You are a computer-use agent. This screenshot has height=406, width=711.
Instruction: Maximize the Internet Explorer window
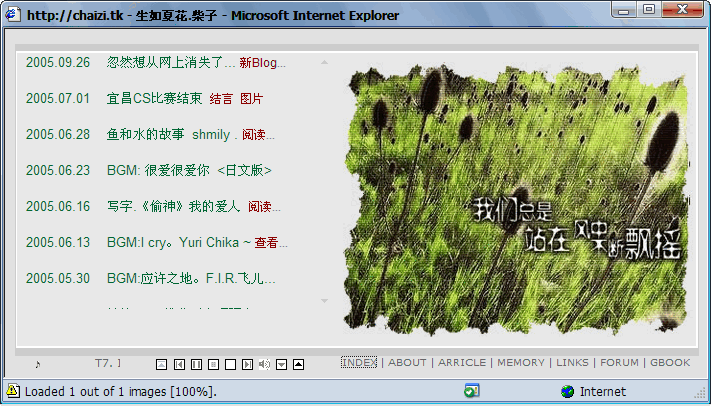tap(649, 10)
